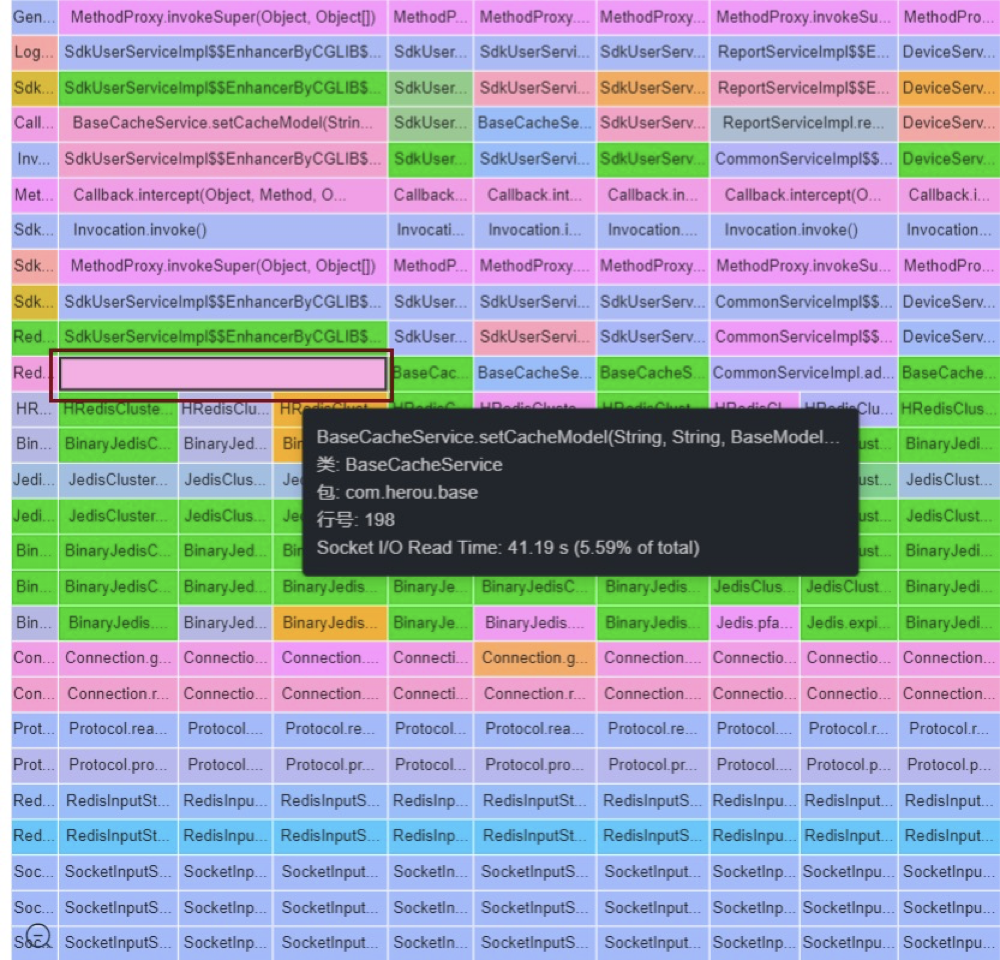Click the pink SdkUserServiceImpl$$EnhancerByCGLIB$... frame
The height and width of the screenshot is (960, 1000).
coord(223,159)
